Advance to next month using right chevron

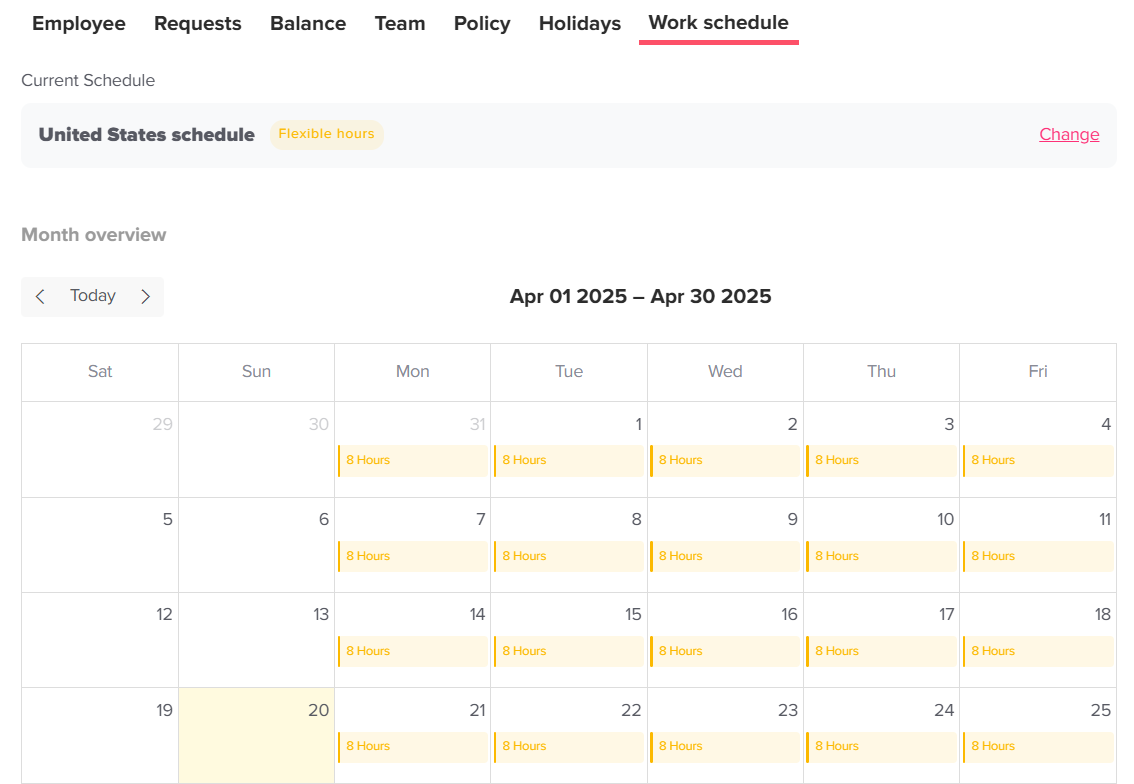tap(145, 296)
